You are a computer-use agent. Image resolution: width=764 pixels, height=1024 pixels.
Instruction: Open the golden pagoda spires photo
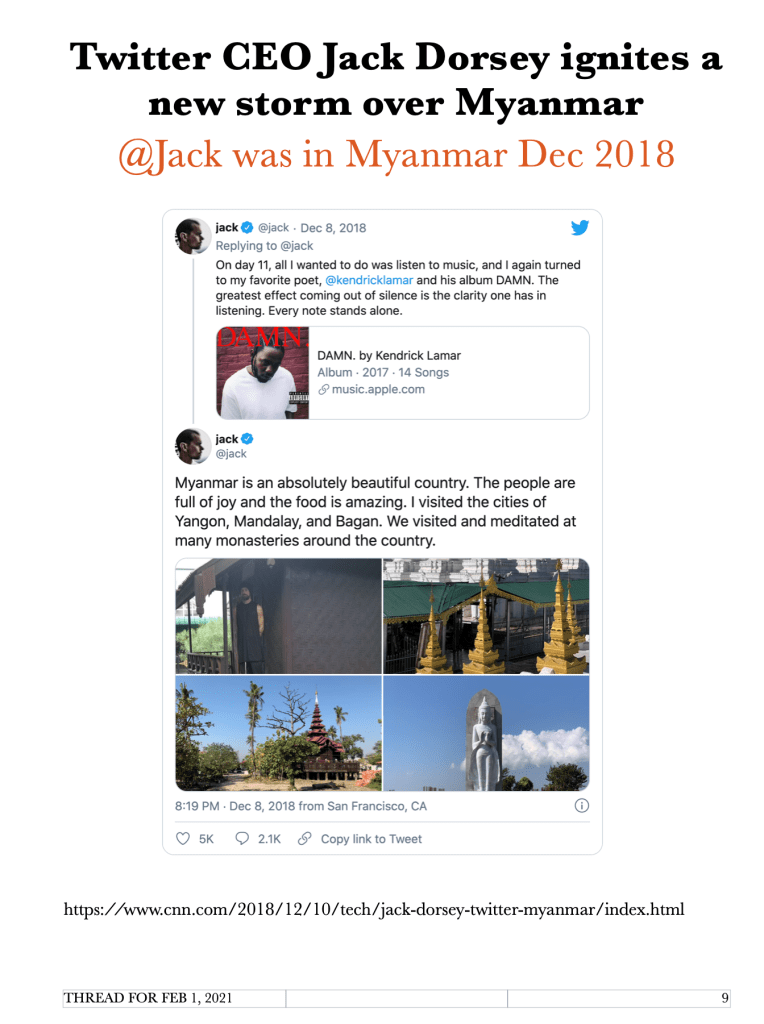[x=486, y=616]
